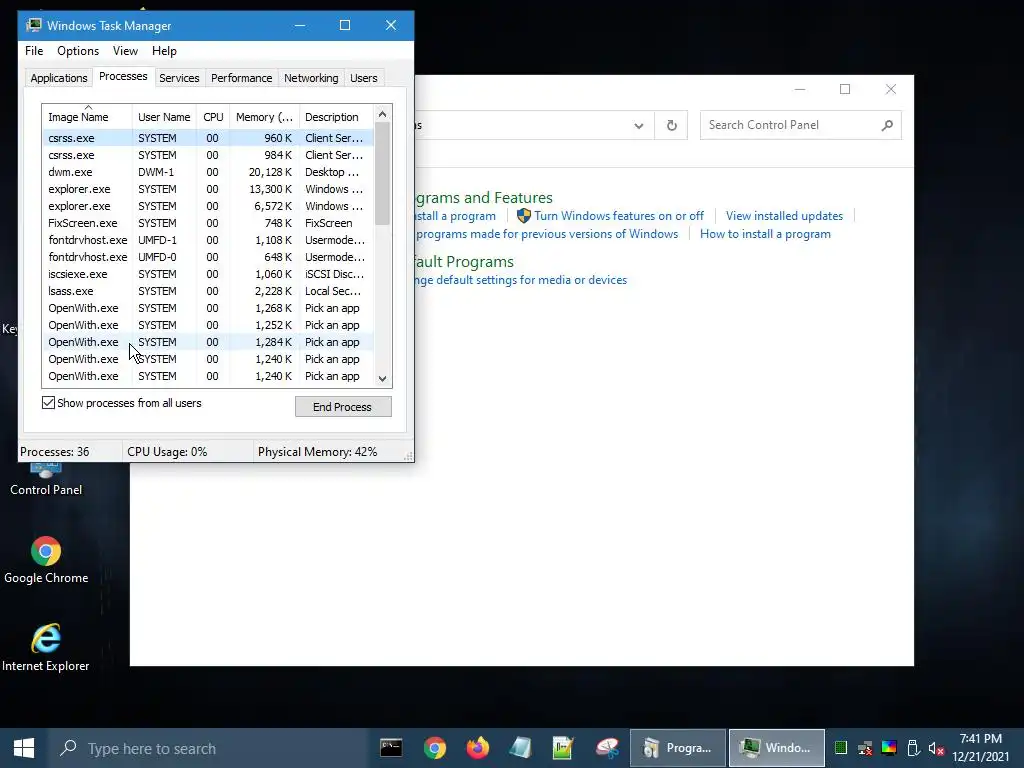Open the Windows Start menu

24,748
